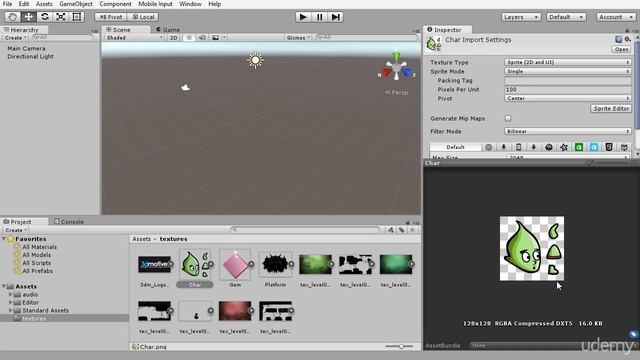640x360 pixels.
Task: Open the Window menu
Action: (x=190, y=4)
